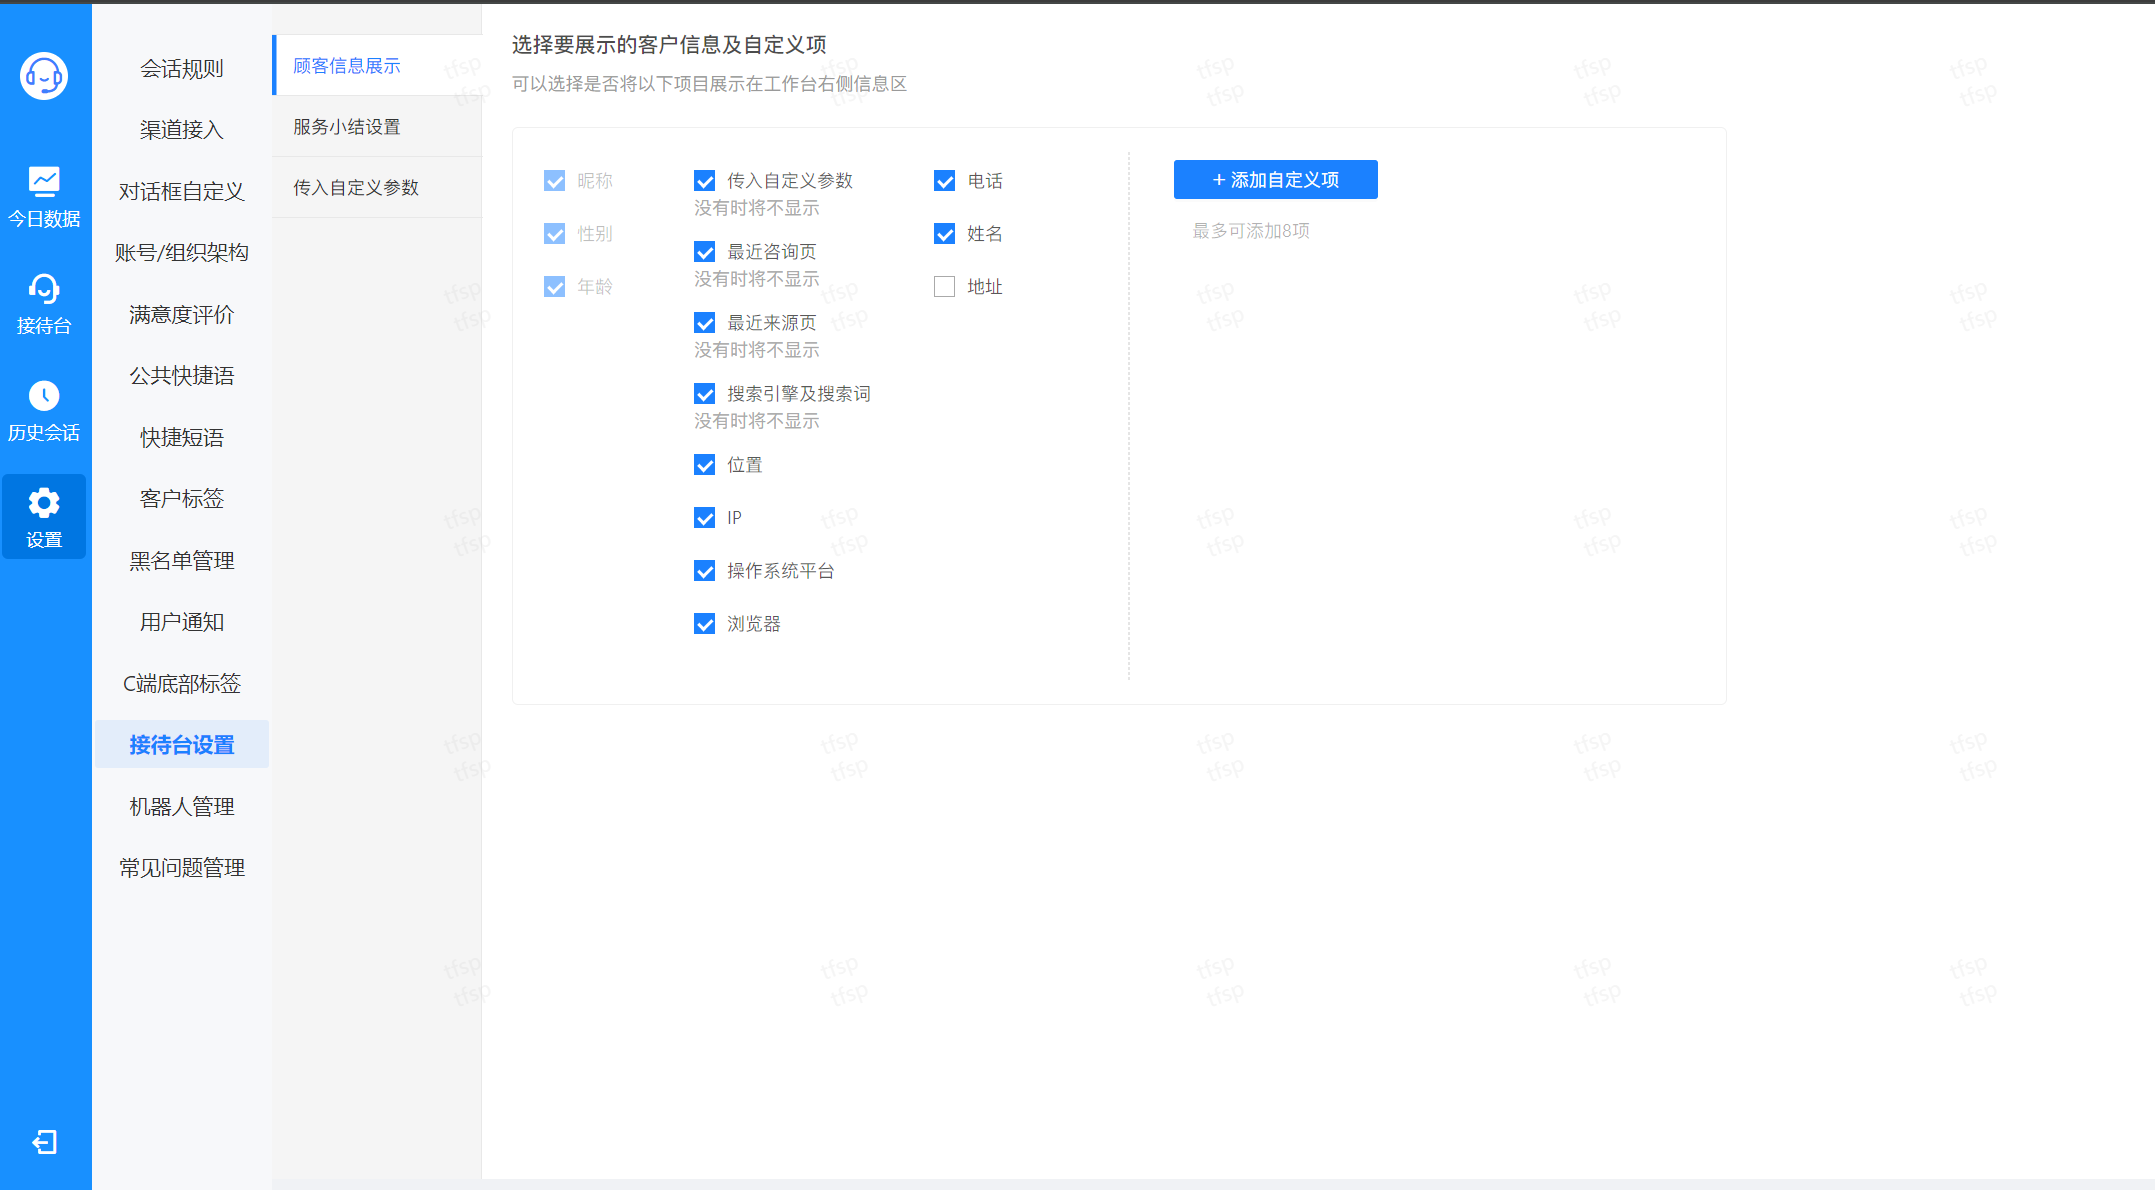The height and width of the screenshot is (1190, 2155).
Task: Open the 今日数据 chart icon
Action: (44, 181)
